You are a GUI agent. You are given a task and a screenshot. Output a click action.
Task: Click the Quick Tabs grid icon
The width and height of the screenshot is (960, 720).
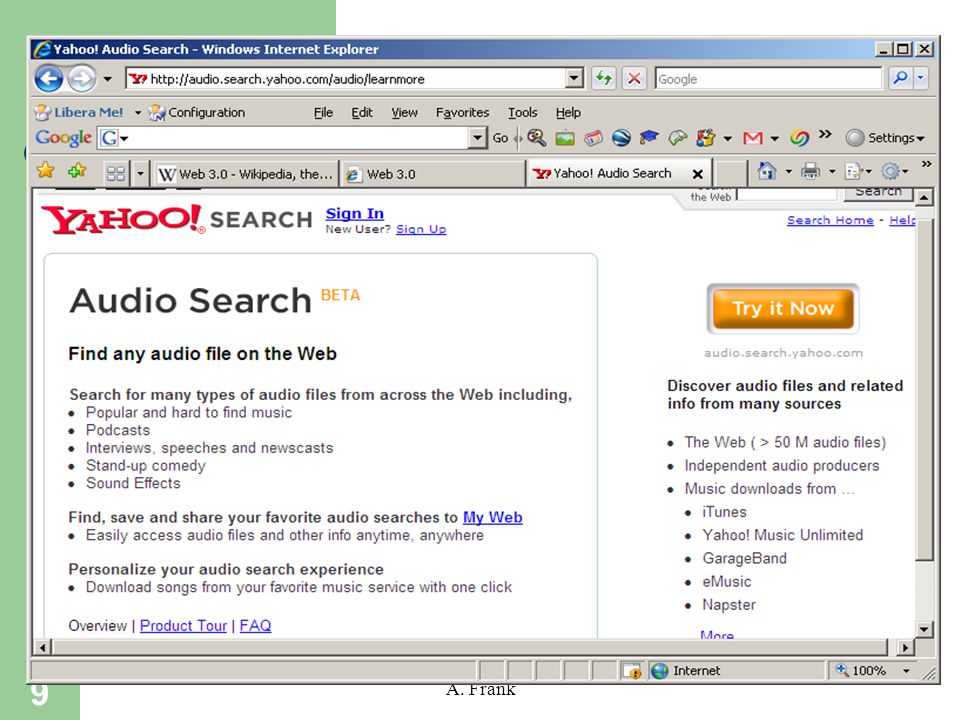(116, 174)
